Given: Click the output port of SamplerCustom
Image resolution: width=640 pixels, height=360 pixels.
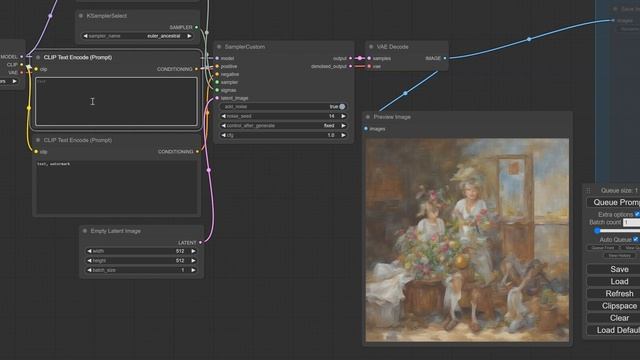Looking at the screenshot, I should (x=351, y=58).
